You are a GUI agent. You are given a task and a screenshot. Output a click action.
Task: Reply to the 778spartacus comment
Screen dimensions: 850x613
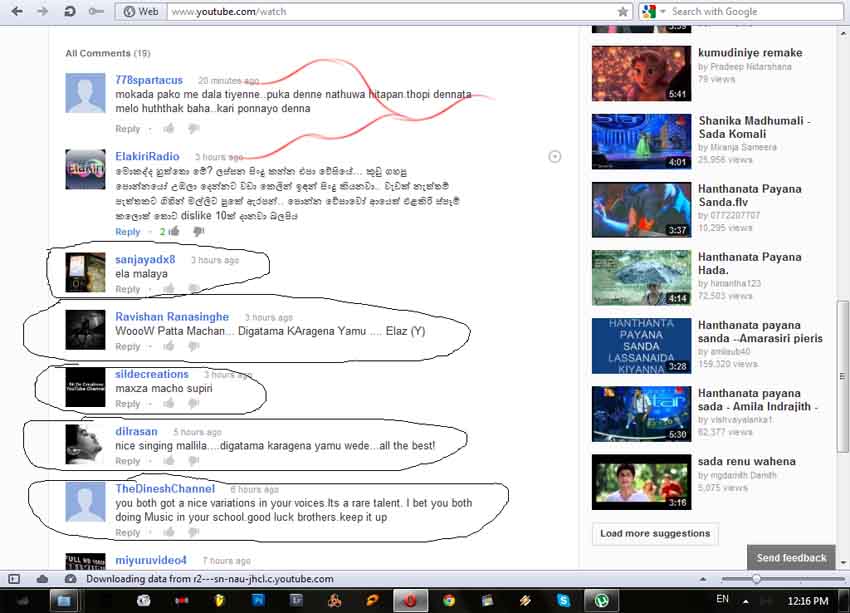tap(127, 129)
